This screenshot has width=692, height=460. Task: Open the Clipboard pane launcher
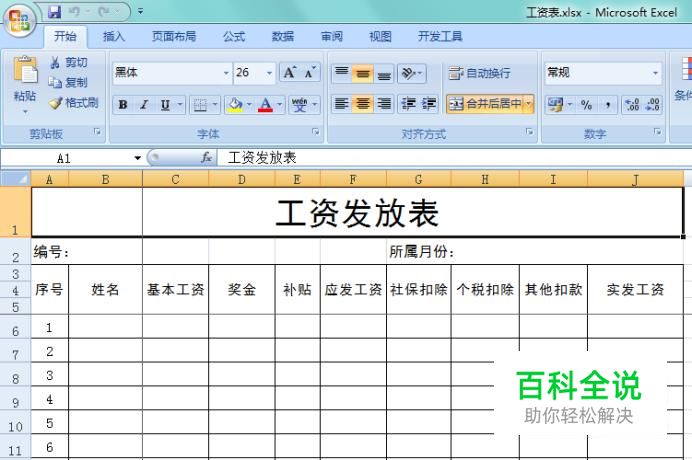[x=97, y=132]
